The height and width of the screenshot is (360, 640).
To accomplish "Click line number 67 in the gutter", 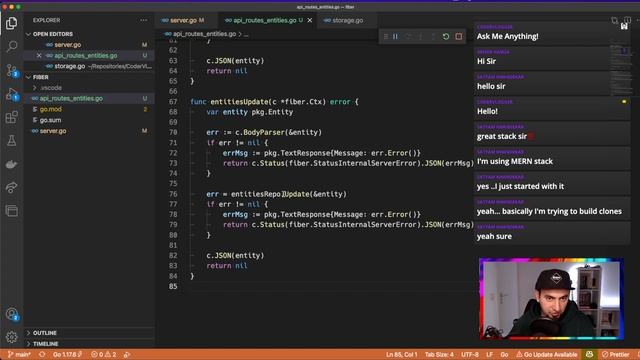I will [173, 102].
